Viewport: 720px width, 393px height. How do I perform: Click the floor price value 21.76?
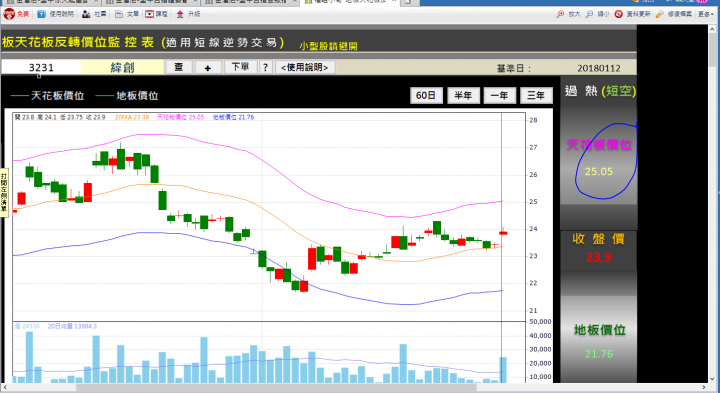click(599, 354)
